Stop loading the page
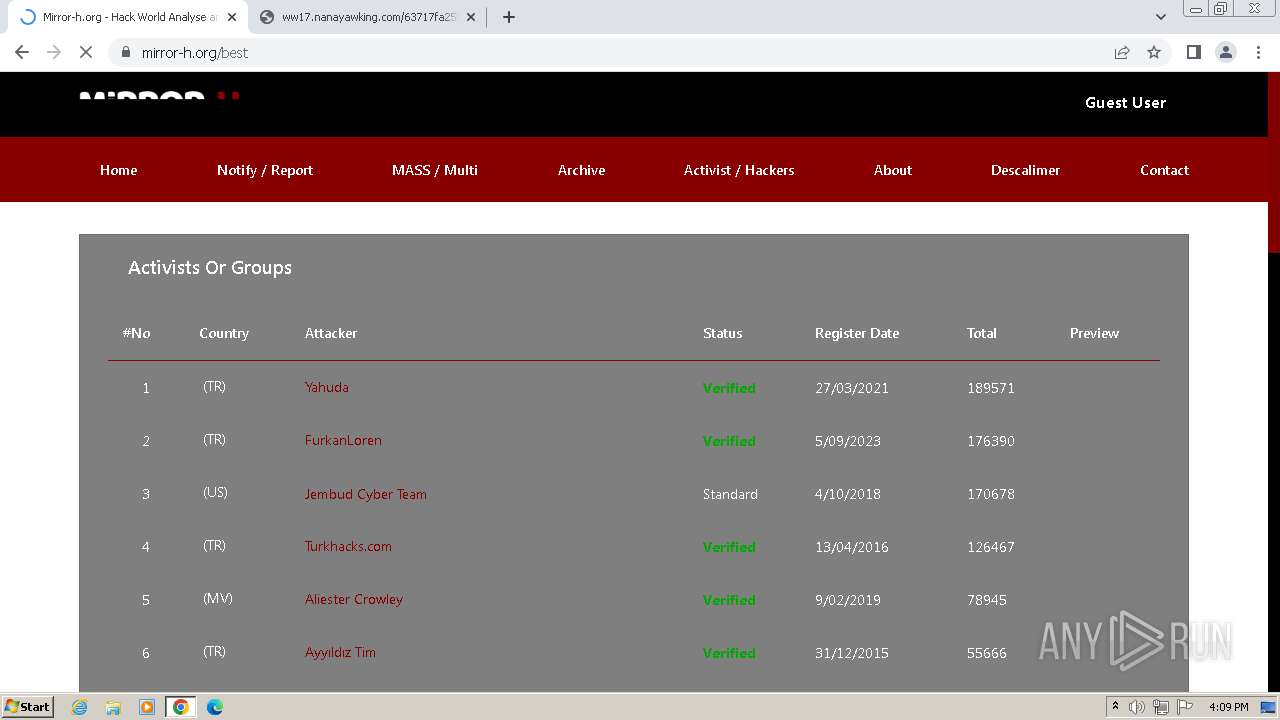This screenshot has height=720, width=1280. point(86,52)
